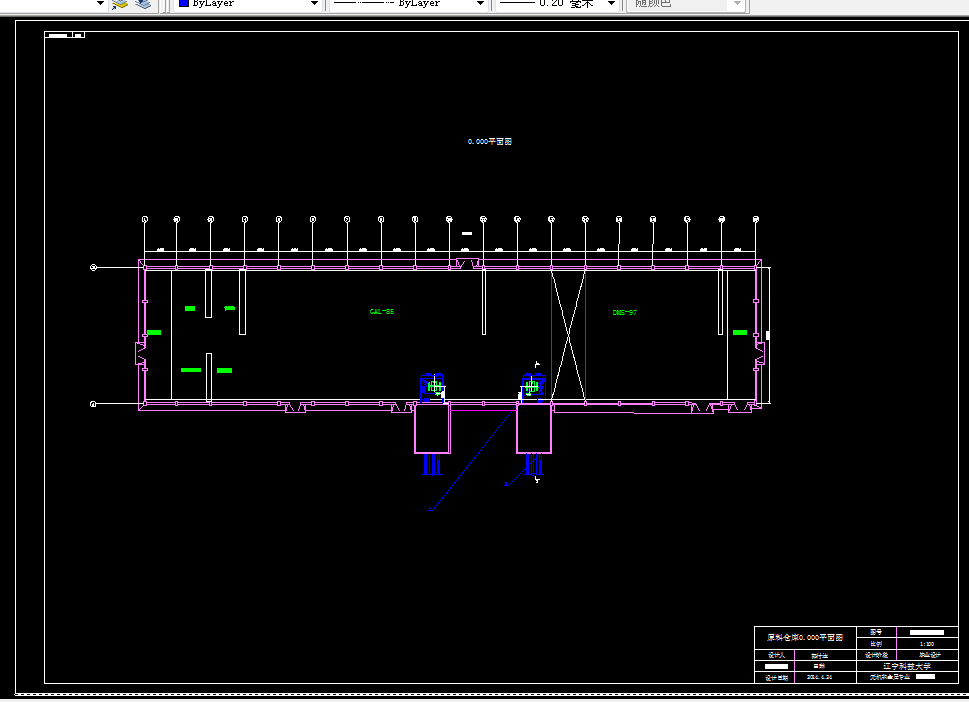Click the blue ByLayer color swatch
Viewport: 969px width, 702px height.
coord(184,3)
